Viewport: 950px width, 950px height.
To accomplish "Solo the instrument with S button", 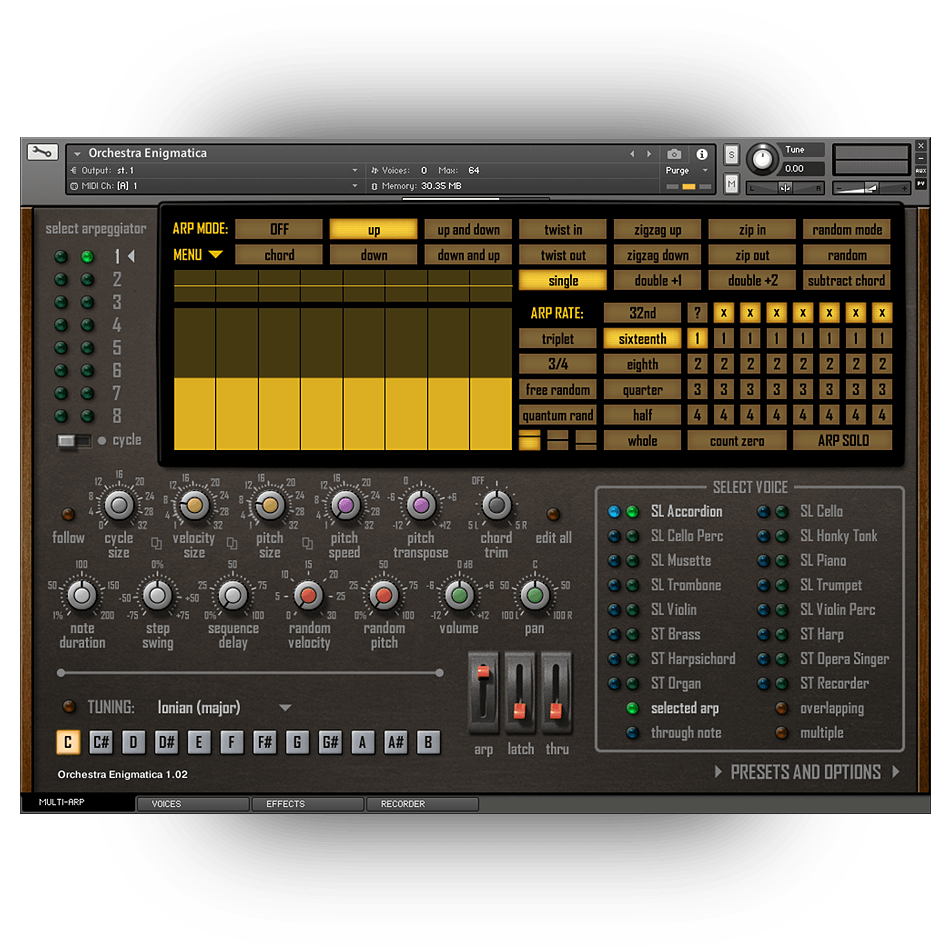I will pyautogui.click(x=731, y=155).
